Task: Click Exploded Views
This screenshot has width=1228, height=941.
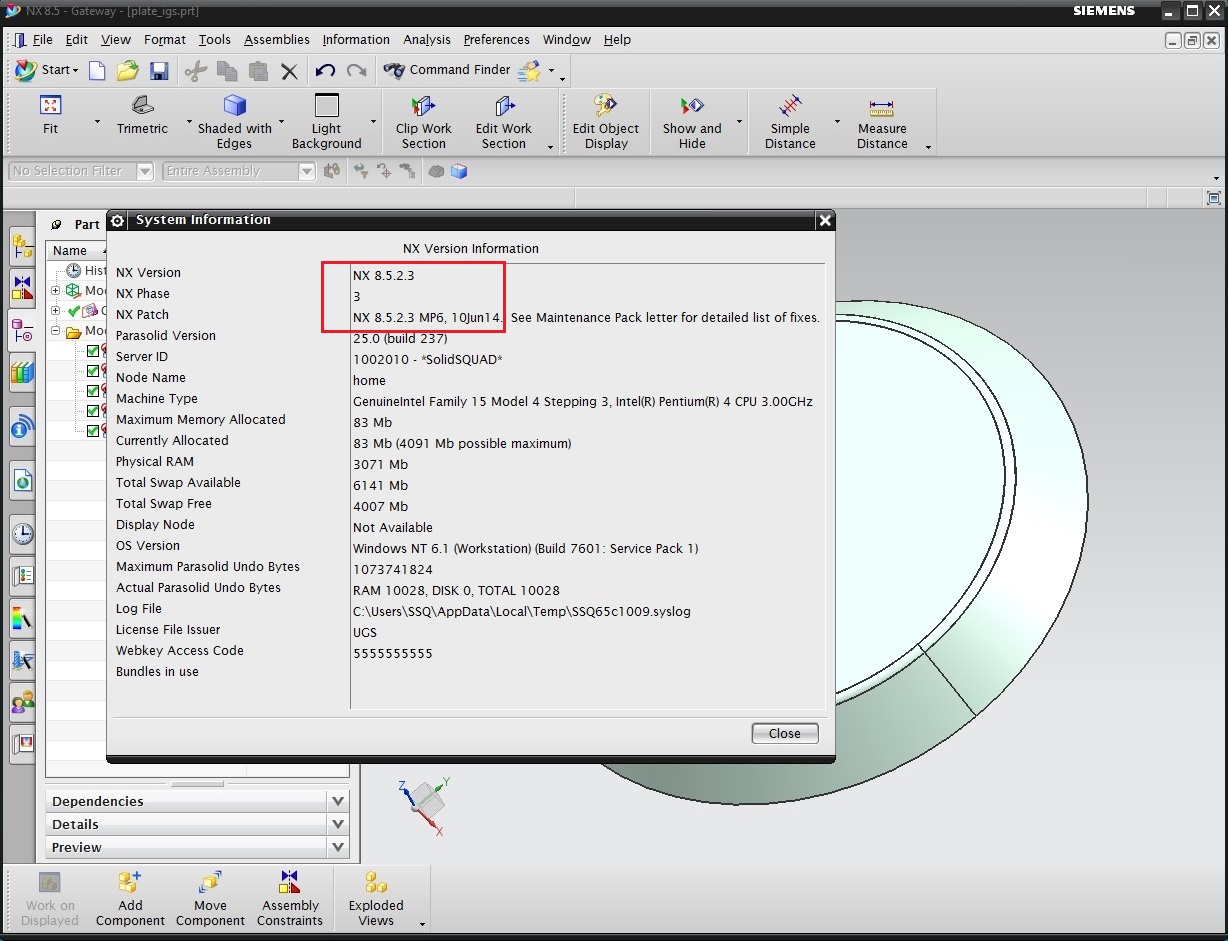Action: pyautogui.click(x=376, y=898)
